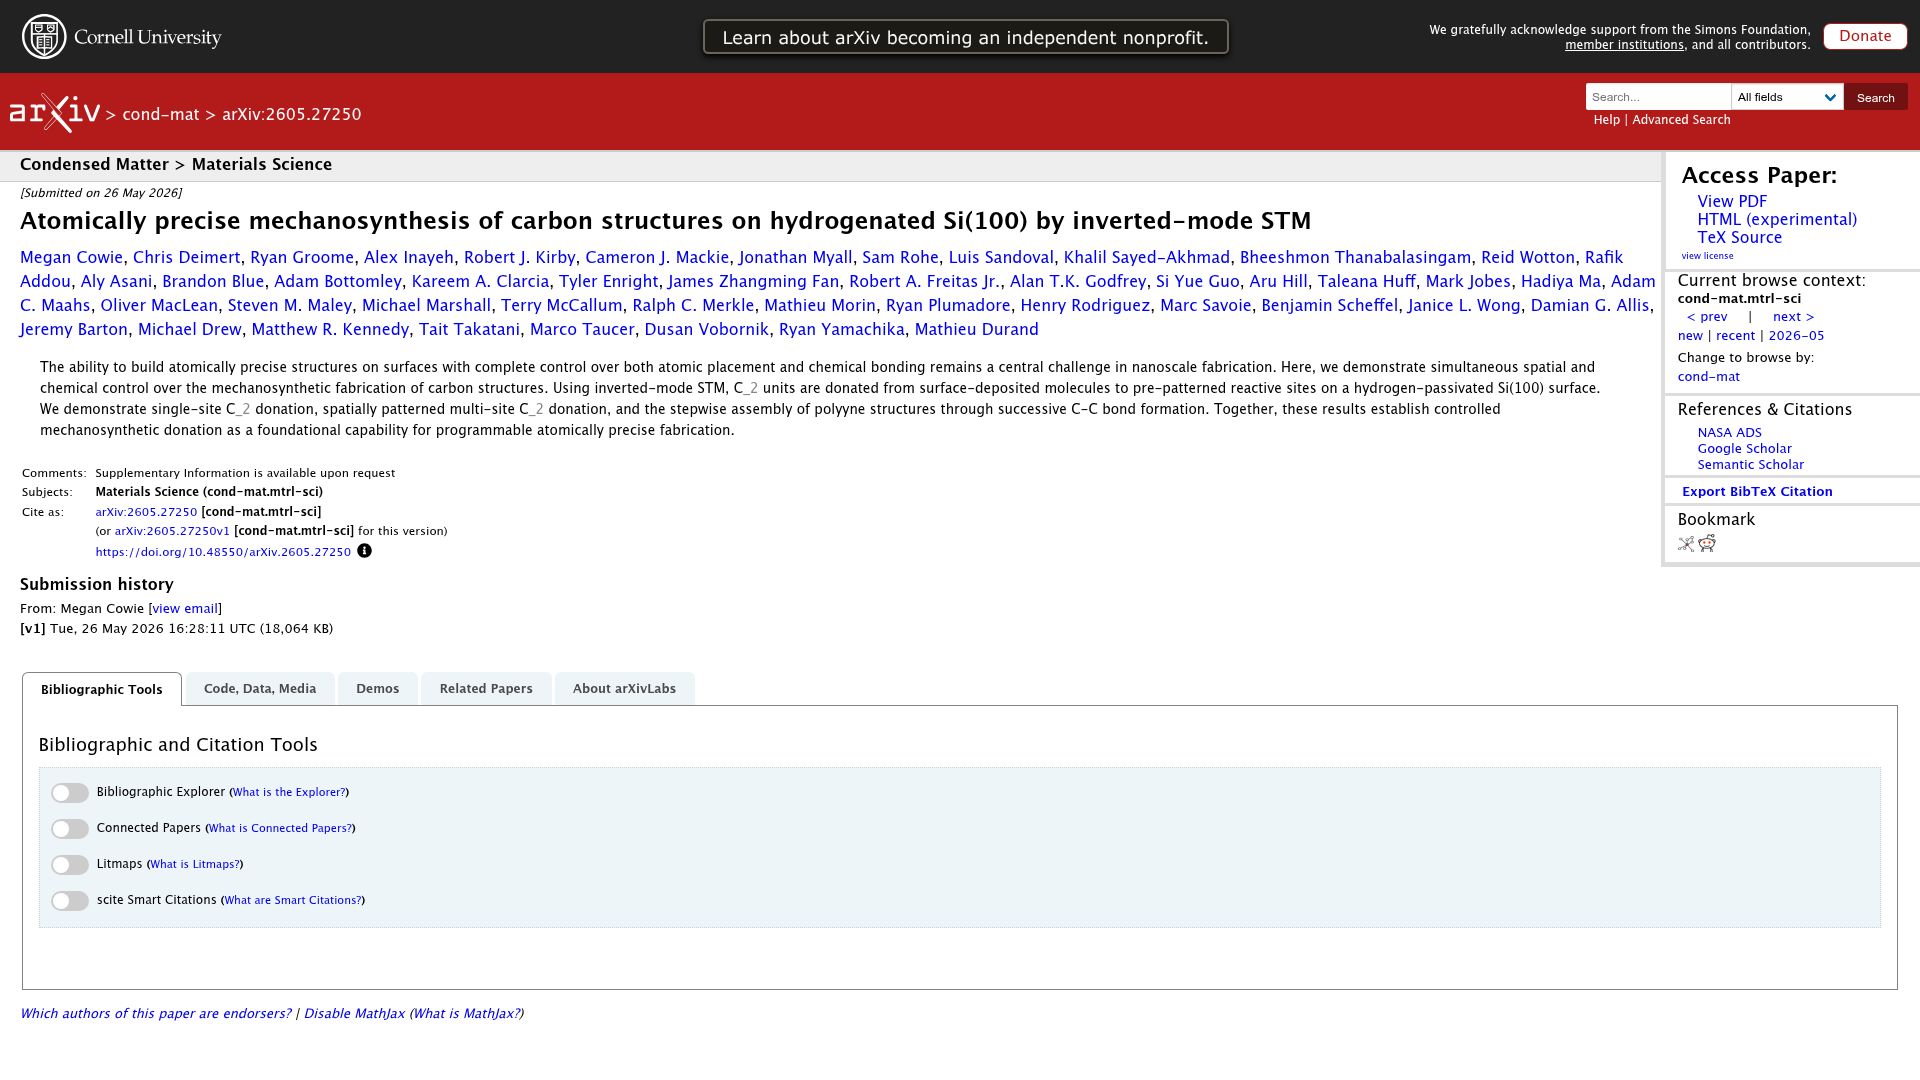Open the NASA ADS link
This screenshot has width=1920, height=1080.
coord(1729,433)
